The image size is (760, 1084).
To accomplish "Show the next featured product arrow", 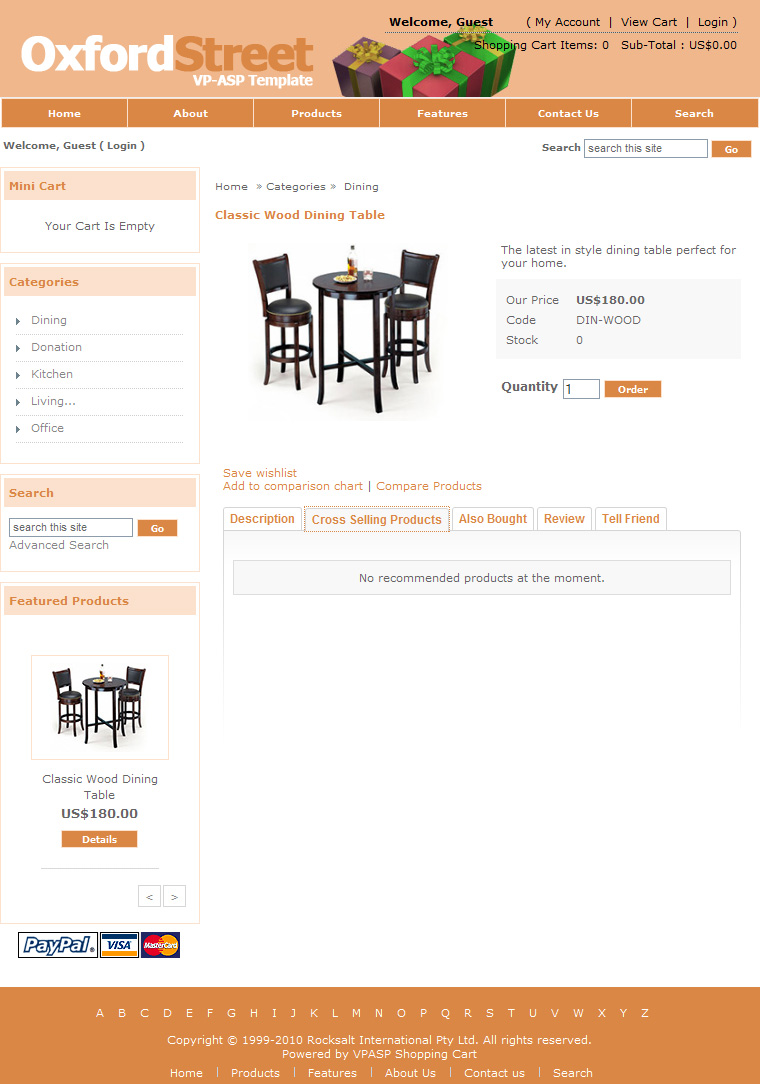I will point(174,896).
